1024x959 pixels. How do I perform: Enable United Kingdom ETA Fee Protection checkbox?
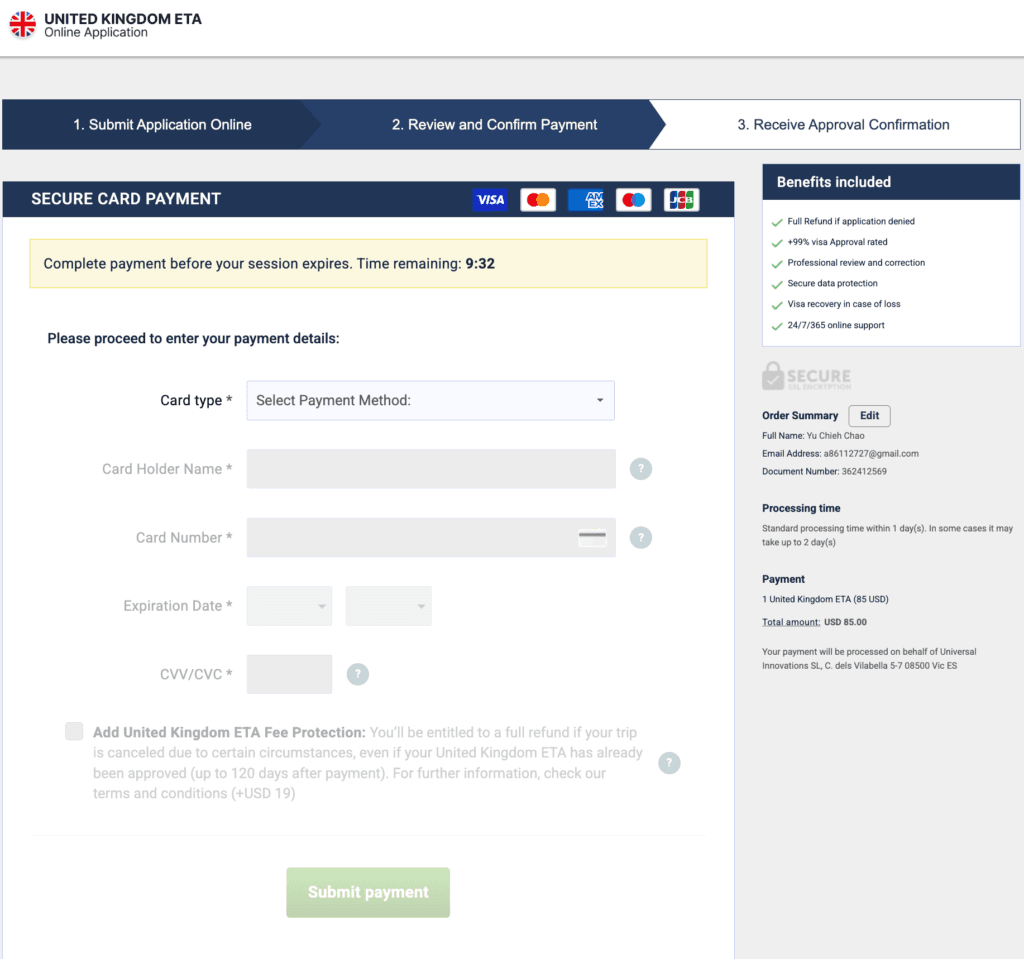tap(74, 731)
